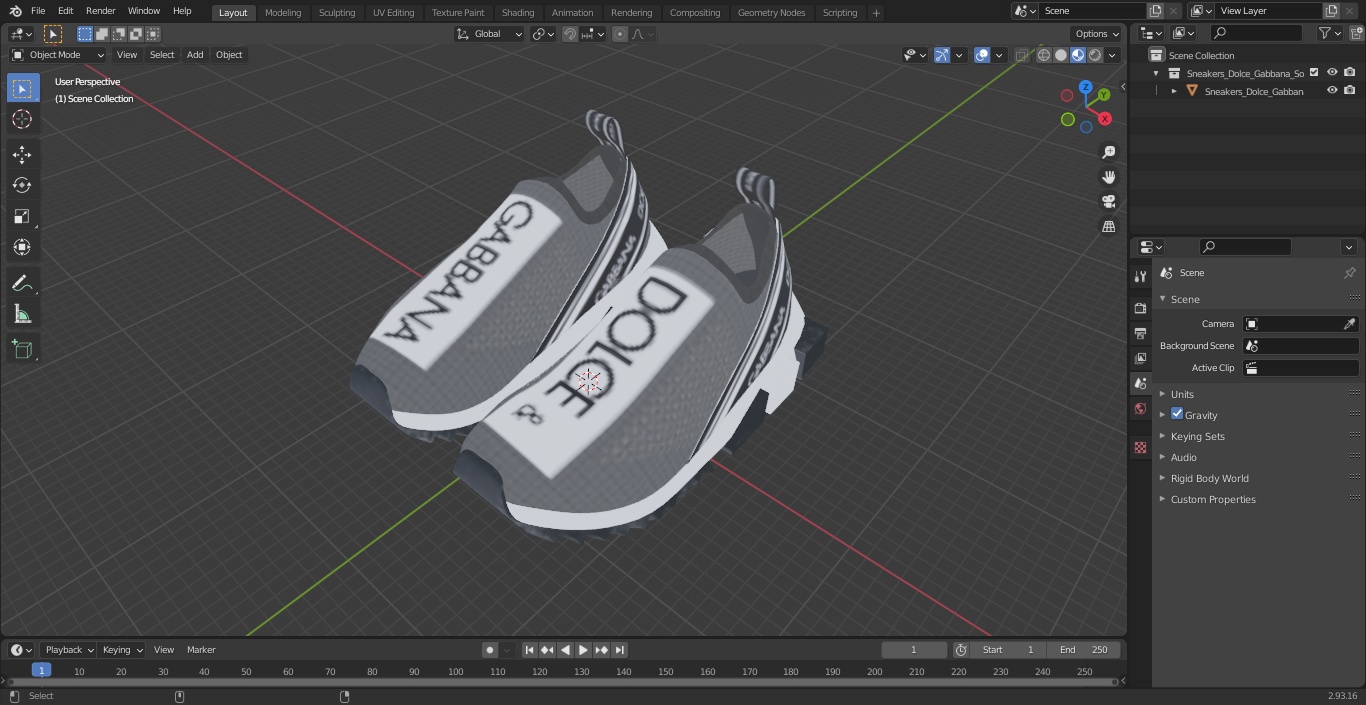
Task: Select the Measure tool
Action: [22, 315]
